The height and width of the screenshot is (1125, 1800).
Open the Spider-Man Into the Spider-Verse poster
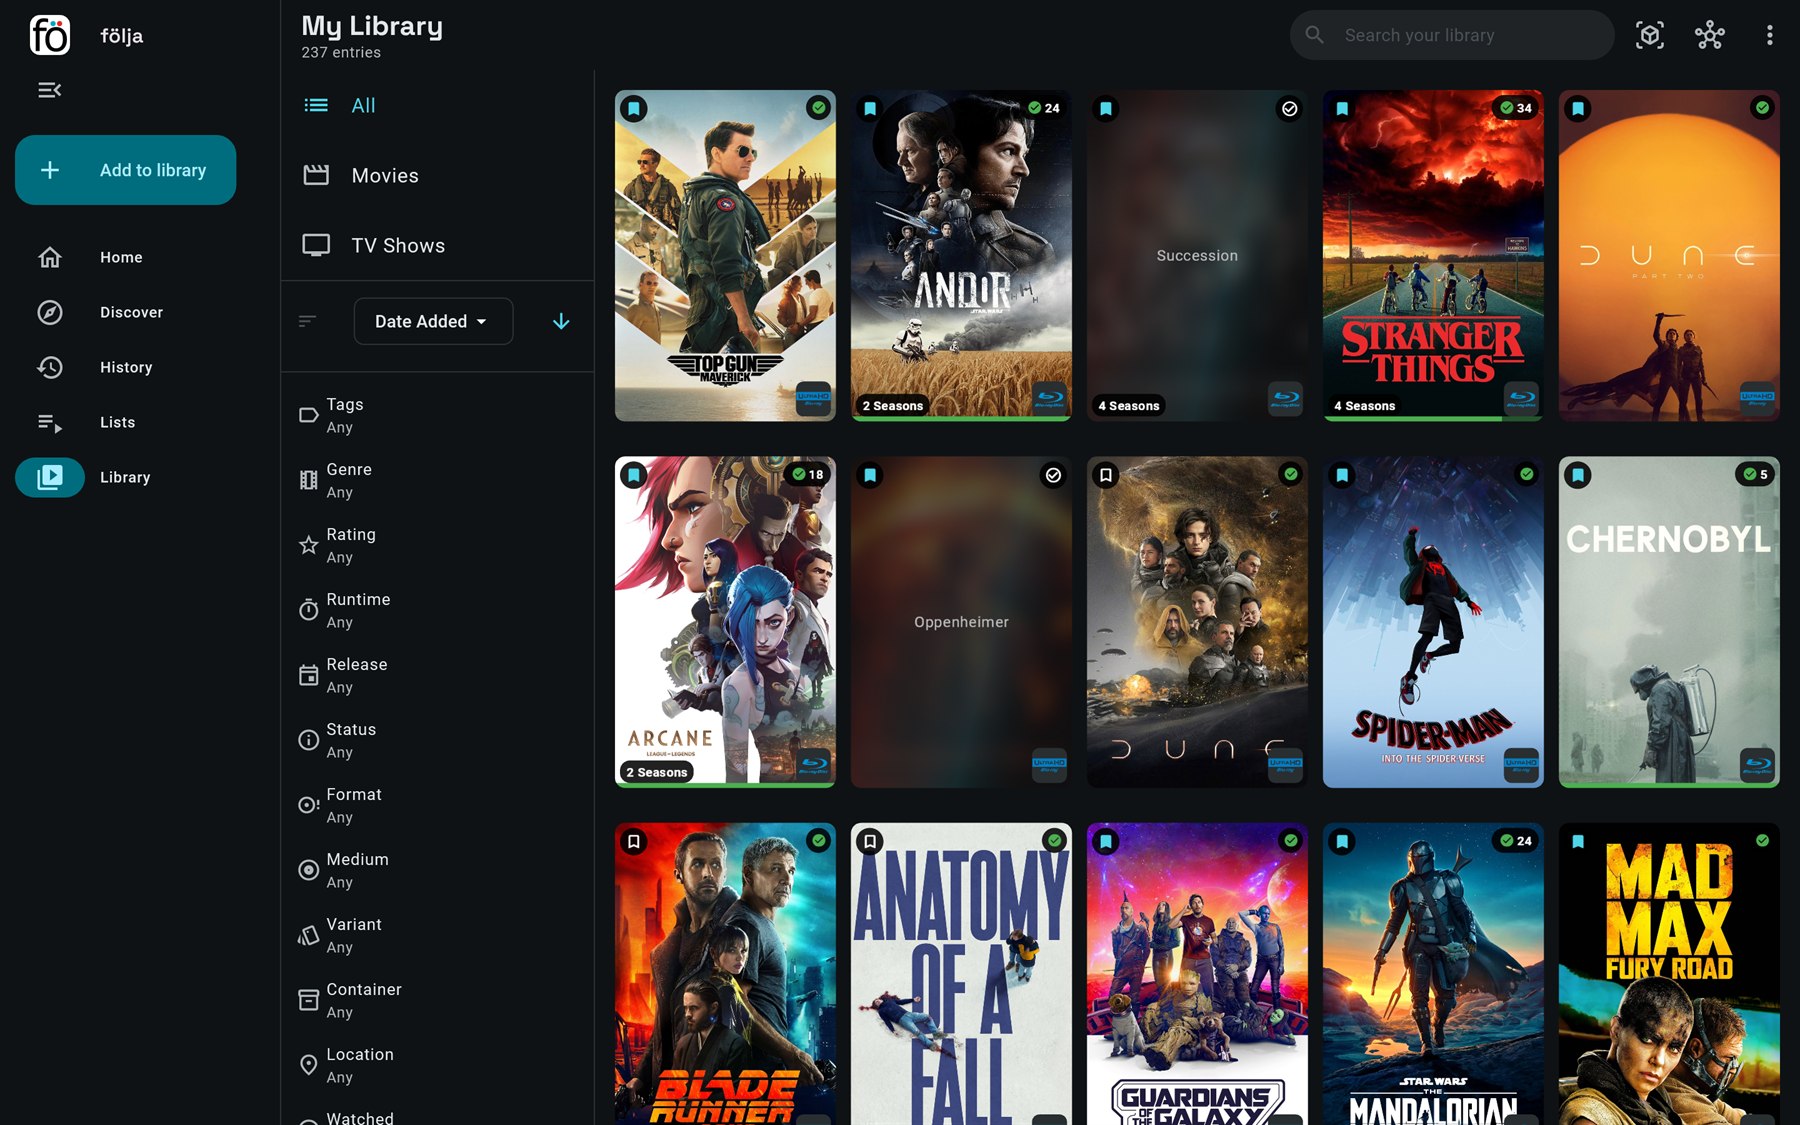(x=1433, y=622)
